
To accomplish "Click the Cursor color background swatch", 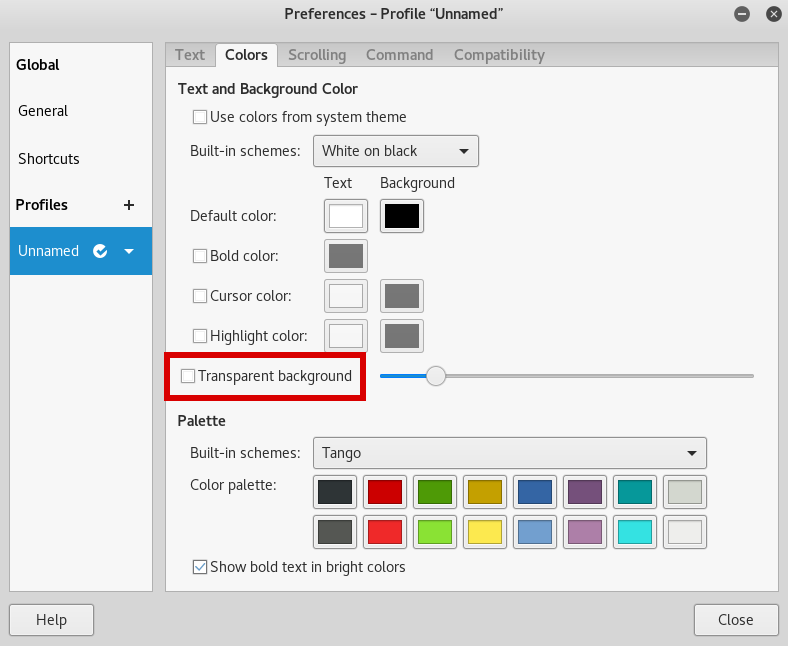I will (x=402, y=296).
